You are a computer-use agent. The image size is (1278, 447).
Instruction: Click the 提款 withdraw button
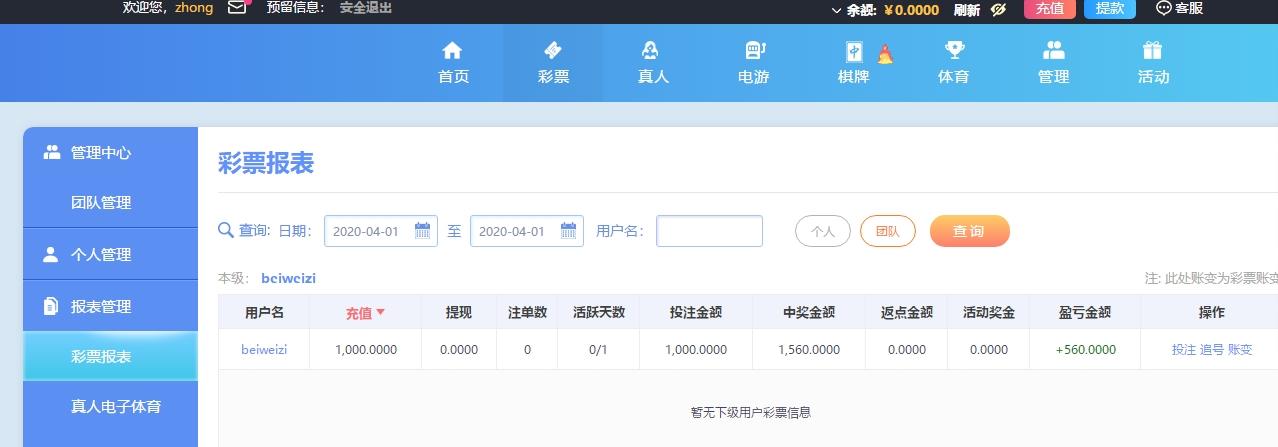1110,9
